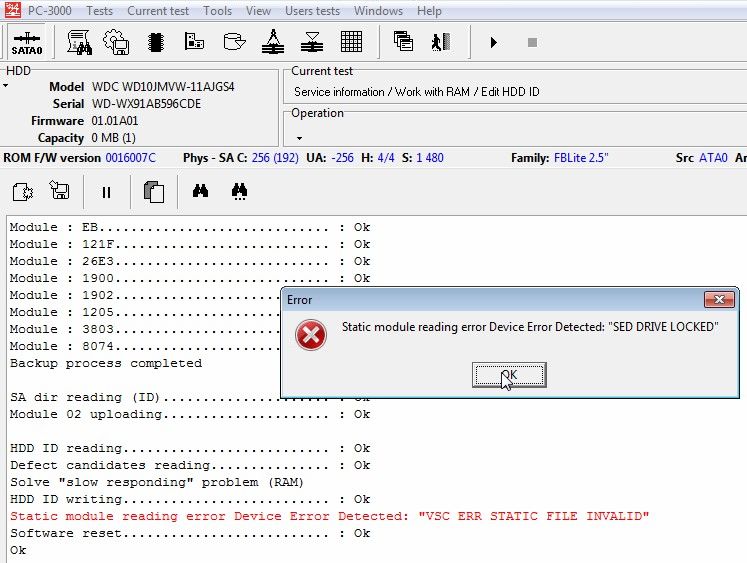Click the red VSC ERR STATIC FILE INVALID line
Screen dimensions: 747x563
329,516
